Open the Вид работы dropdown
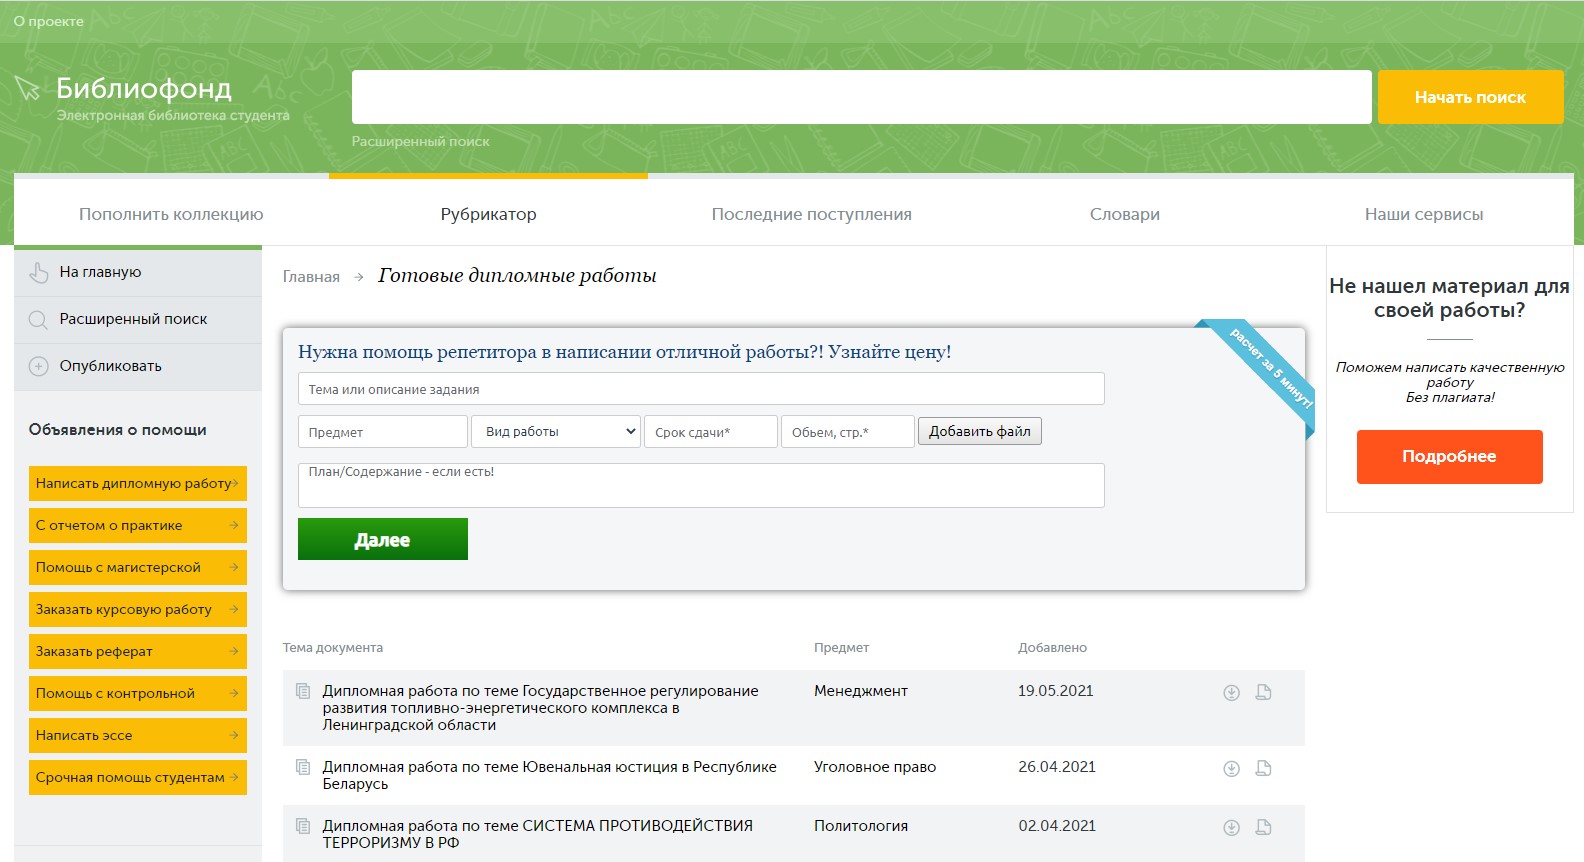The height and width of the screenshot is (862, 1584). (556, 432)
